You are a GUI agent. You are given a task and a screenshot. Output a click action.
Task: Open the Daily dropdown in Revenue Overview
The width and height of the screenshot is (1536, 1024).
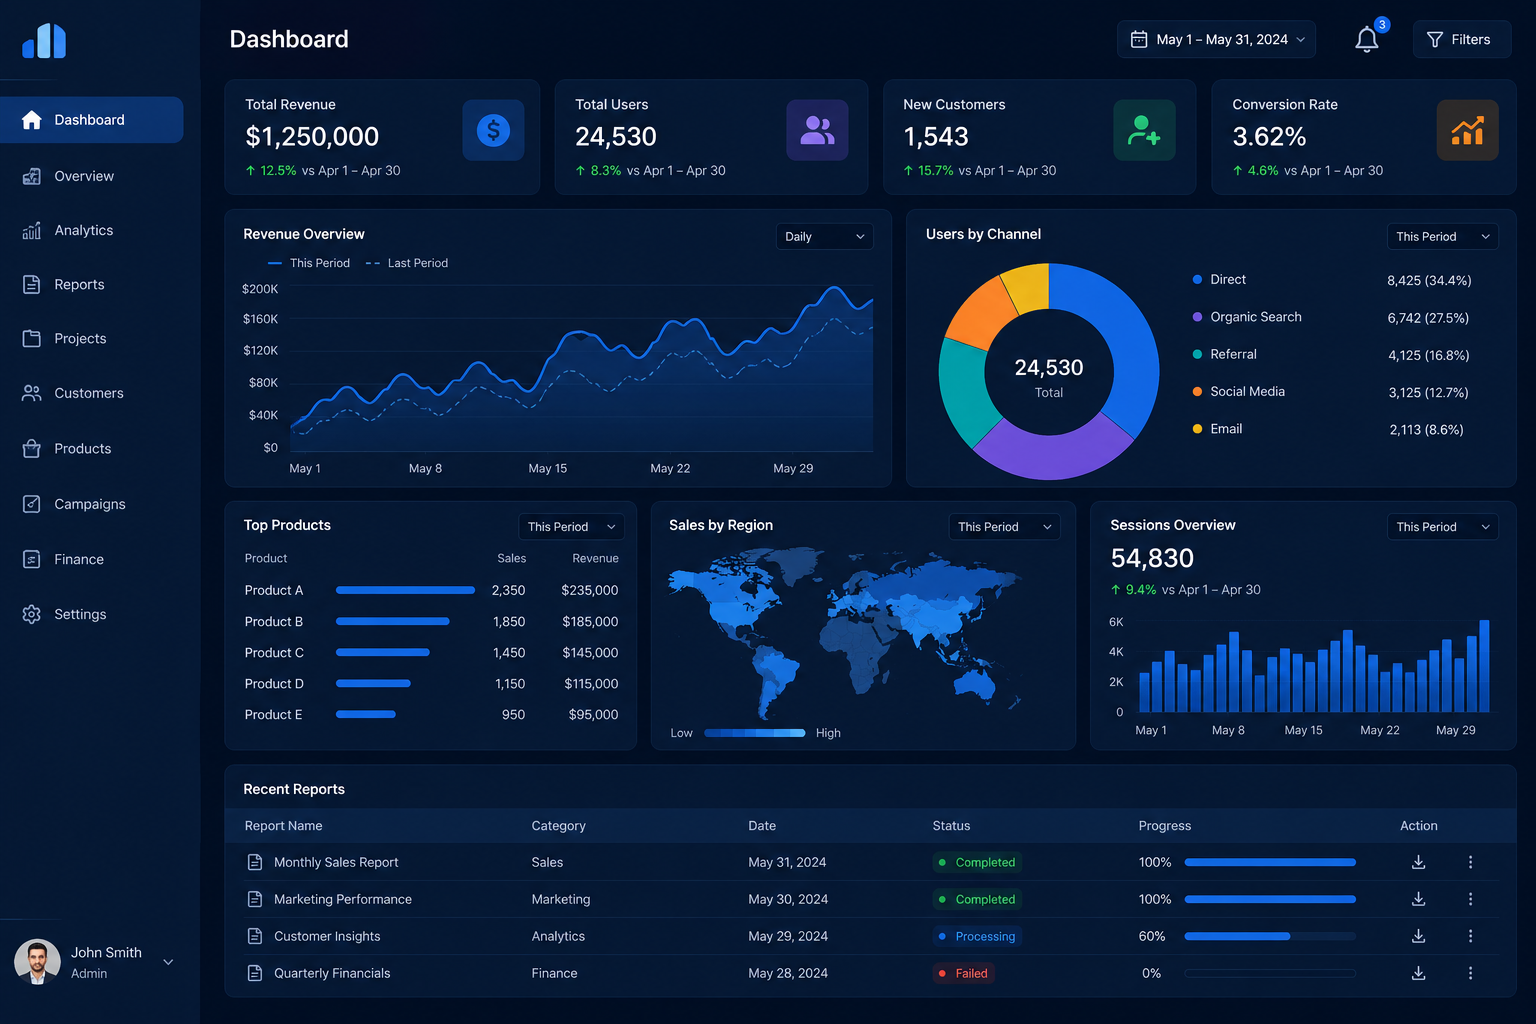point(825,236)
